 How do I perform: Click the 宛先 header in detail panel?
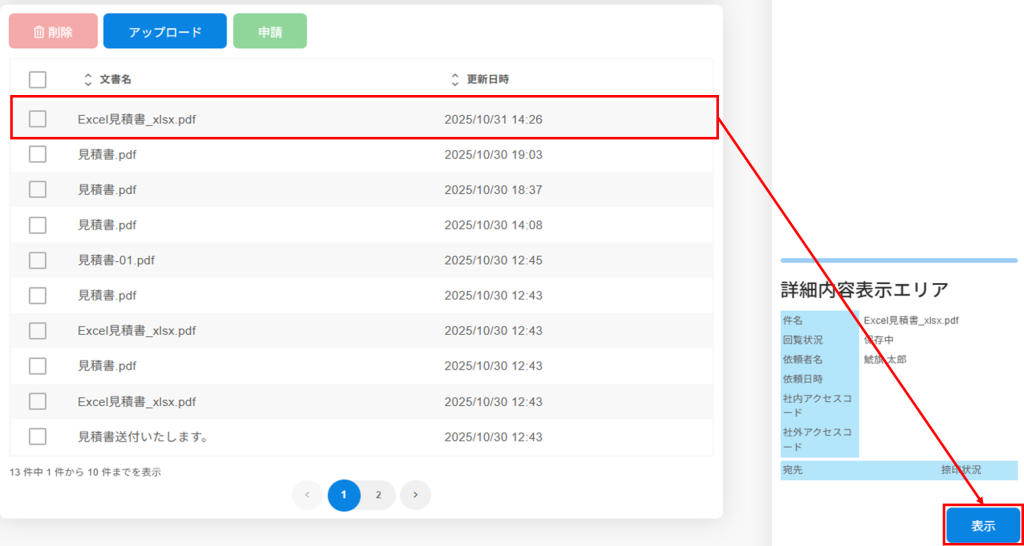point(792,469)
